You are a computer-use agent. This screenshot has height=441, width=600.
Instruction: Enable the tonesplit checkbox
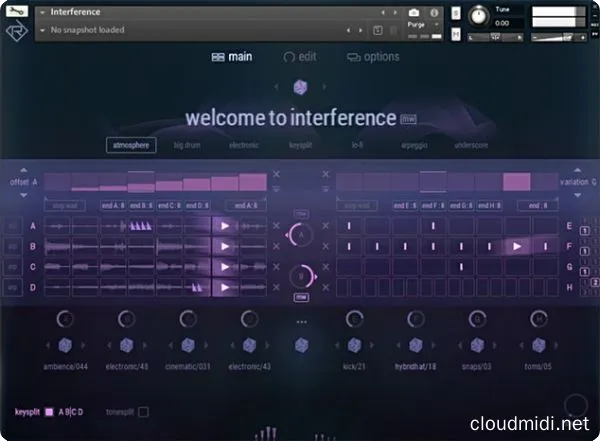[x=143, y=412]
